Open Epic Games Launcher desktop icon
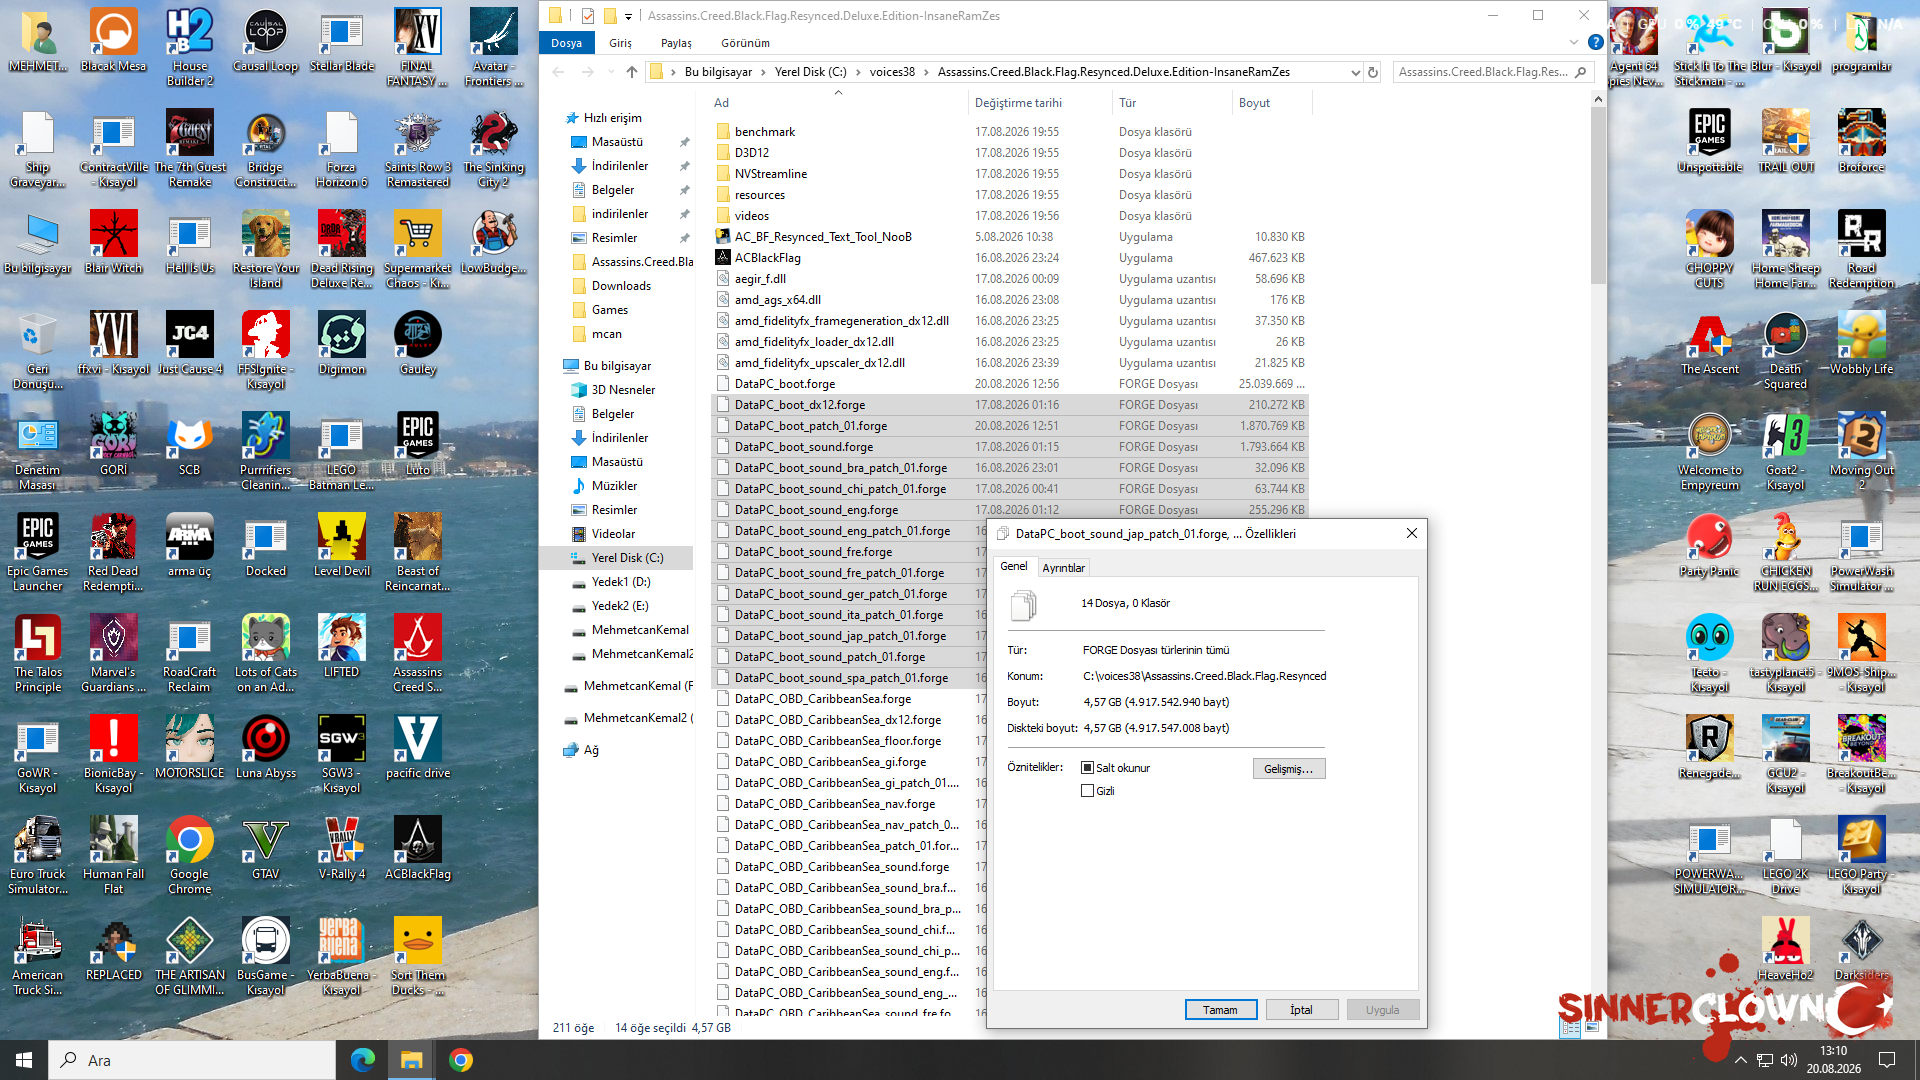The height and width of the screenshot is (1080, 1920). point(37,553)
